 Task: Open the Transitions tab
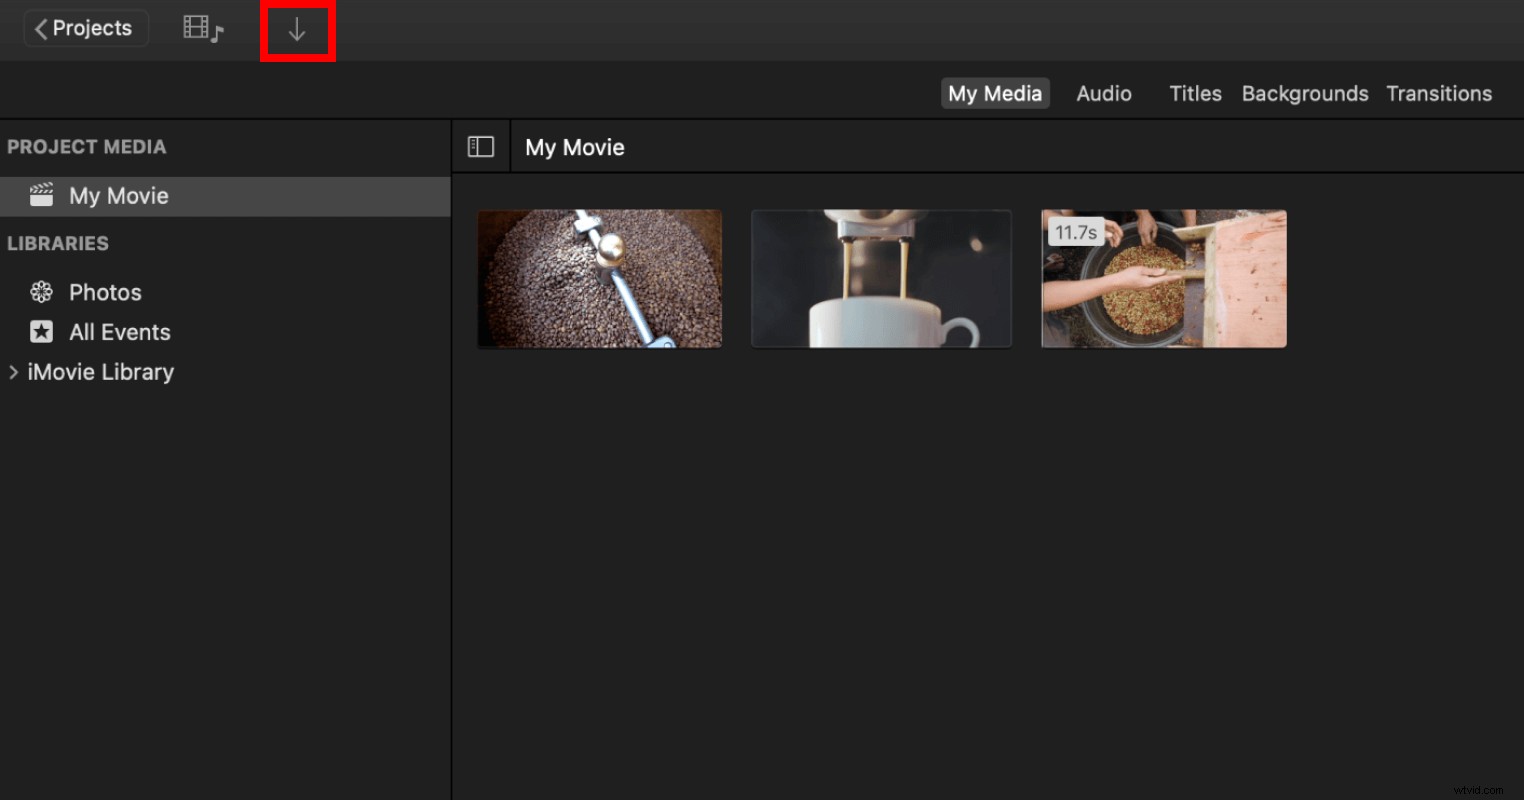coord(1439,93)
